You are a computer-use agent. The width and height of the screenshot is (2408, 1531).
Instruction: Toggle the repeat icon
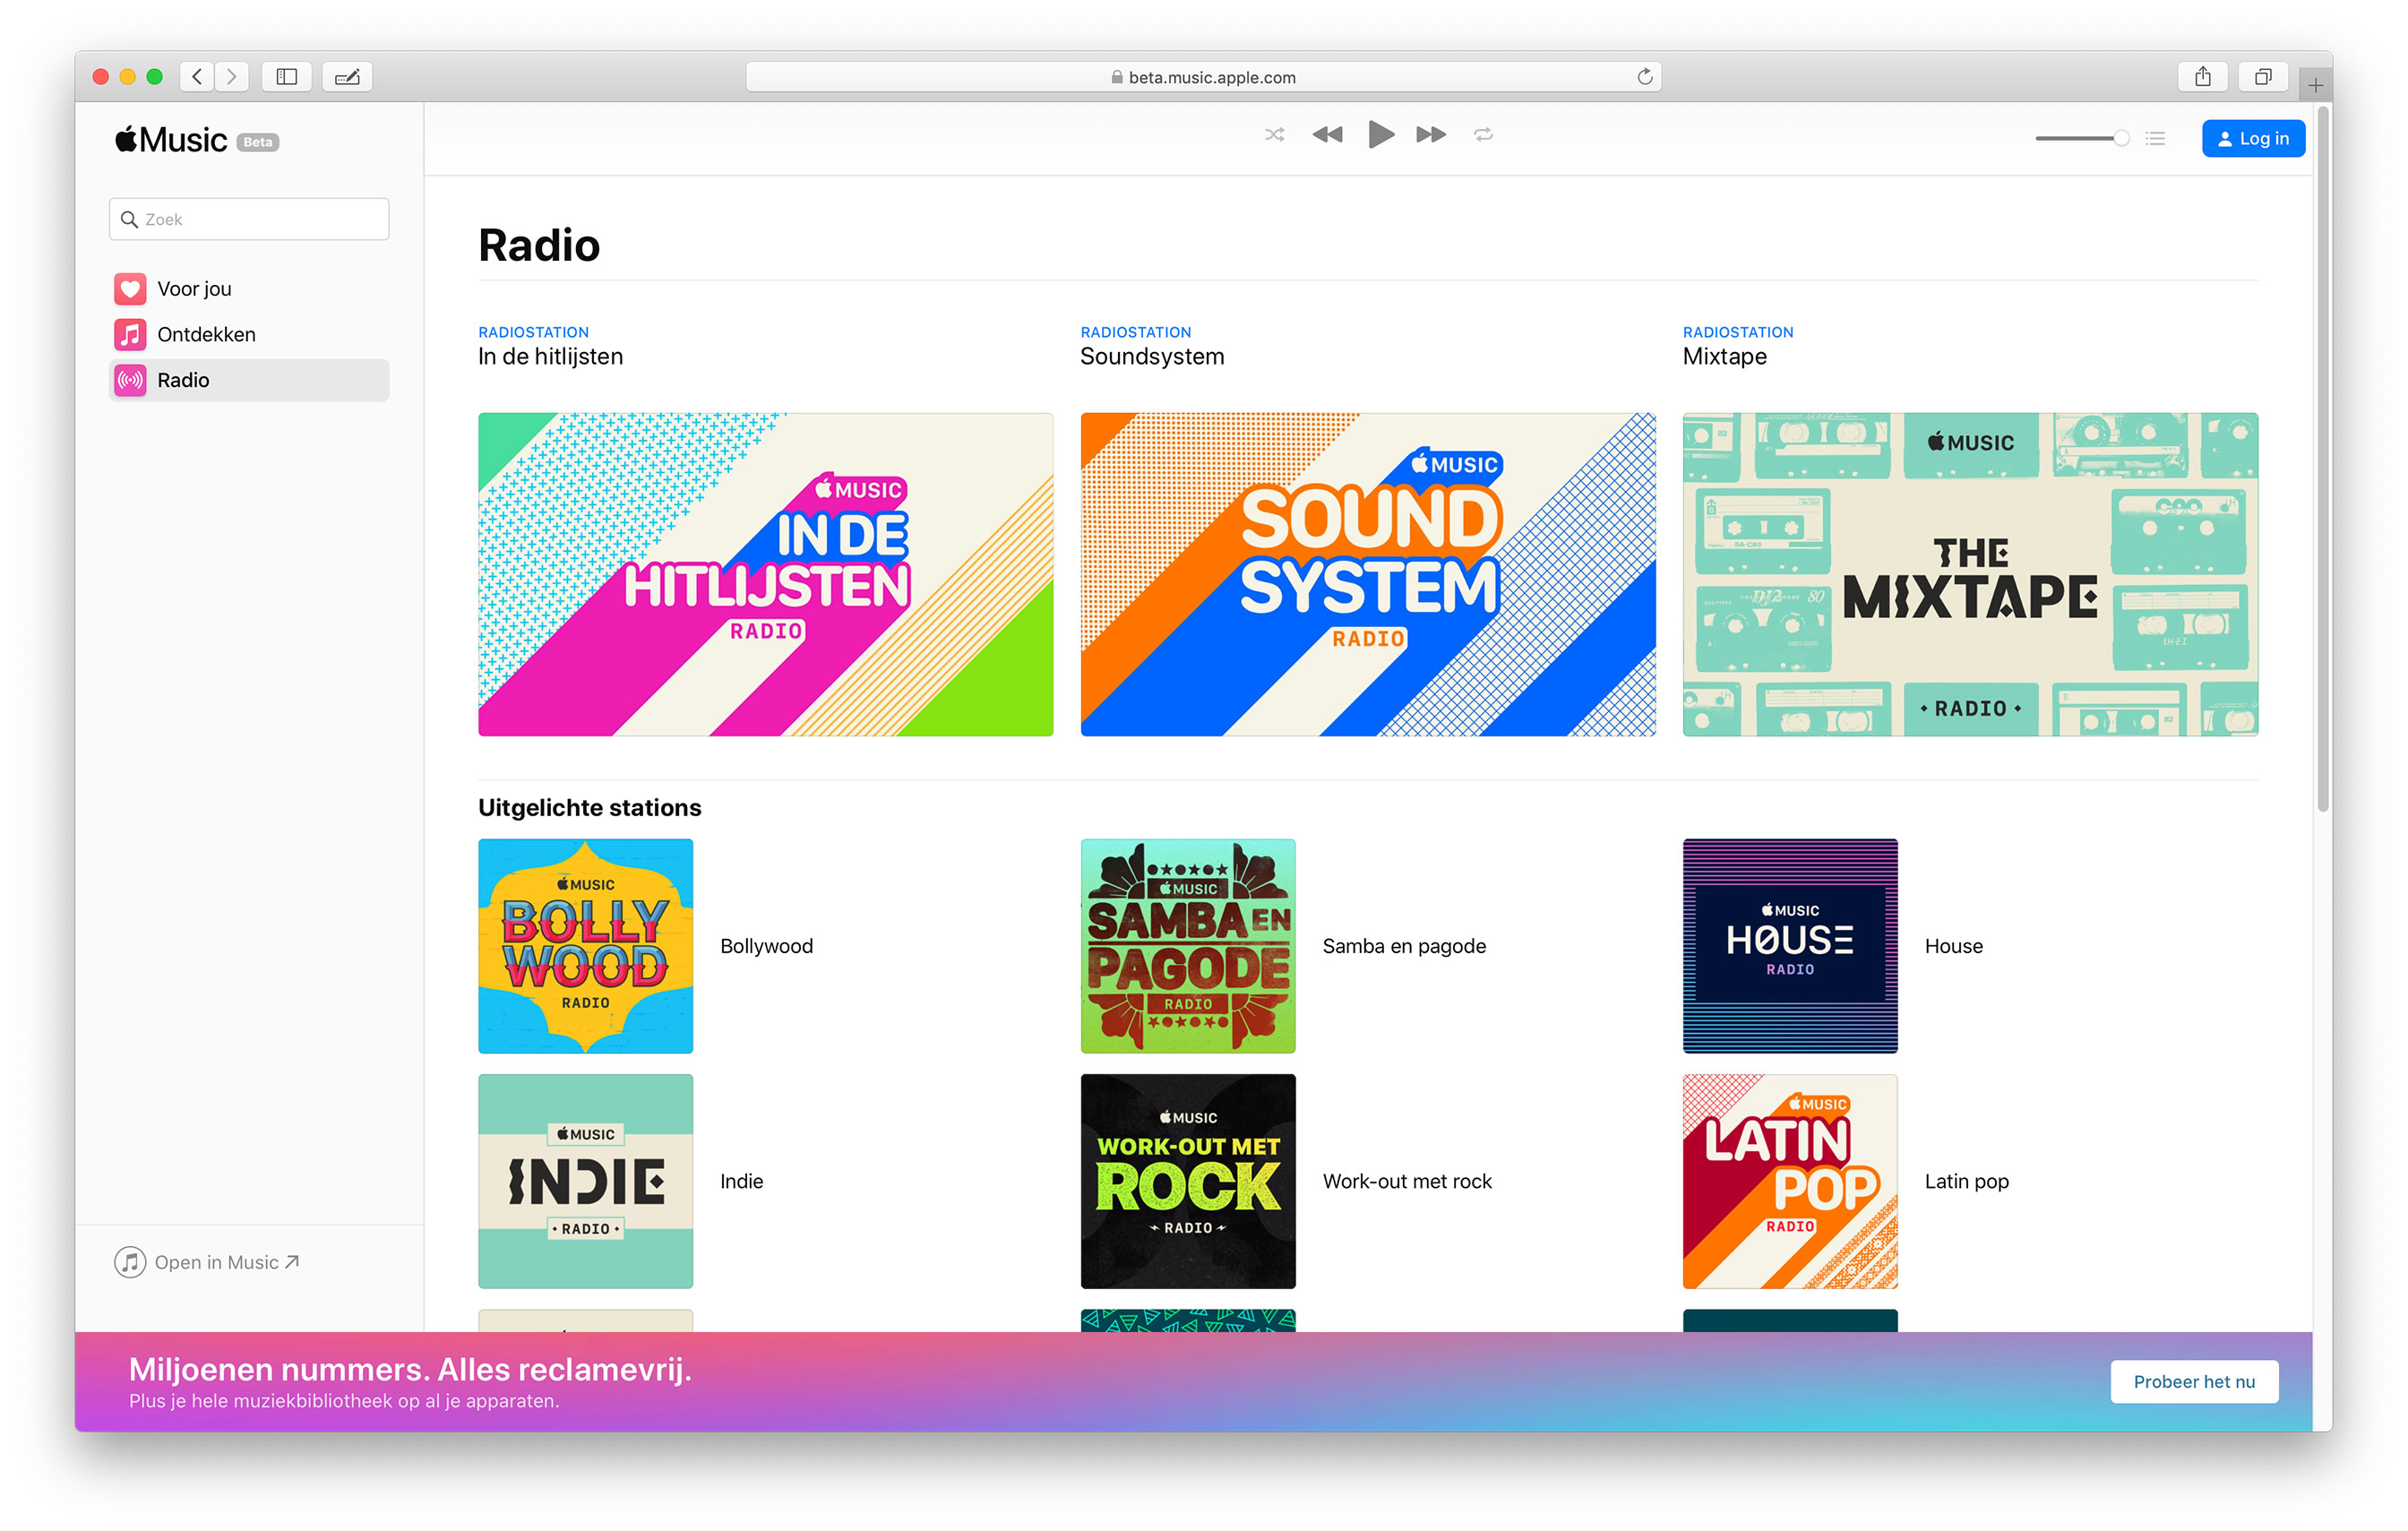1483,134
